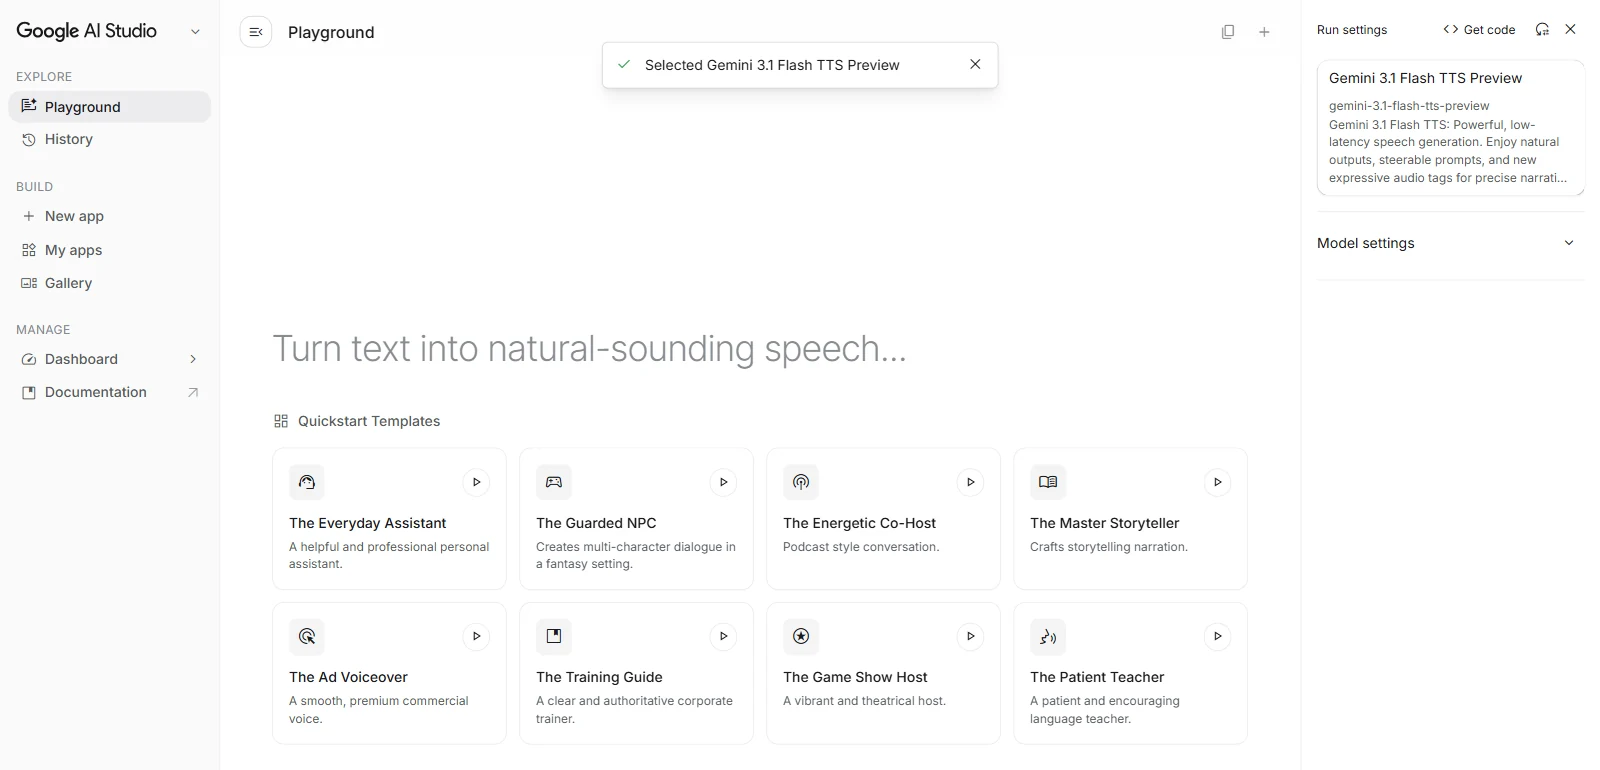The height and width of the screenshot is (770, 1600).
Task: Collapse the sidebar with the toggle icon
Action: (x=256, y=32)
